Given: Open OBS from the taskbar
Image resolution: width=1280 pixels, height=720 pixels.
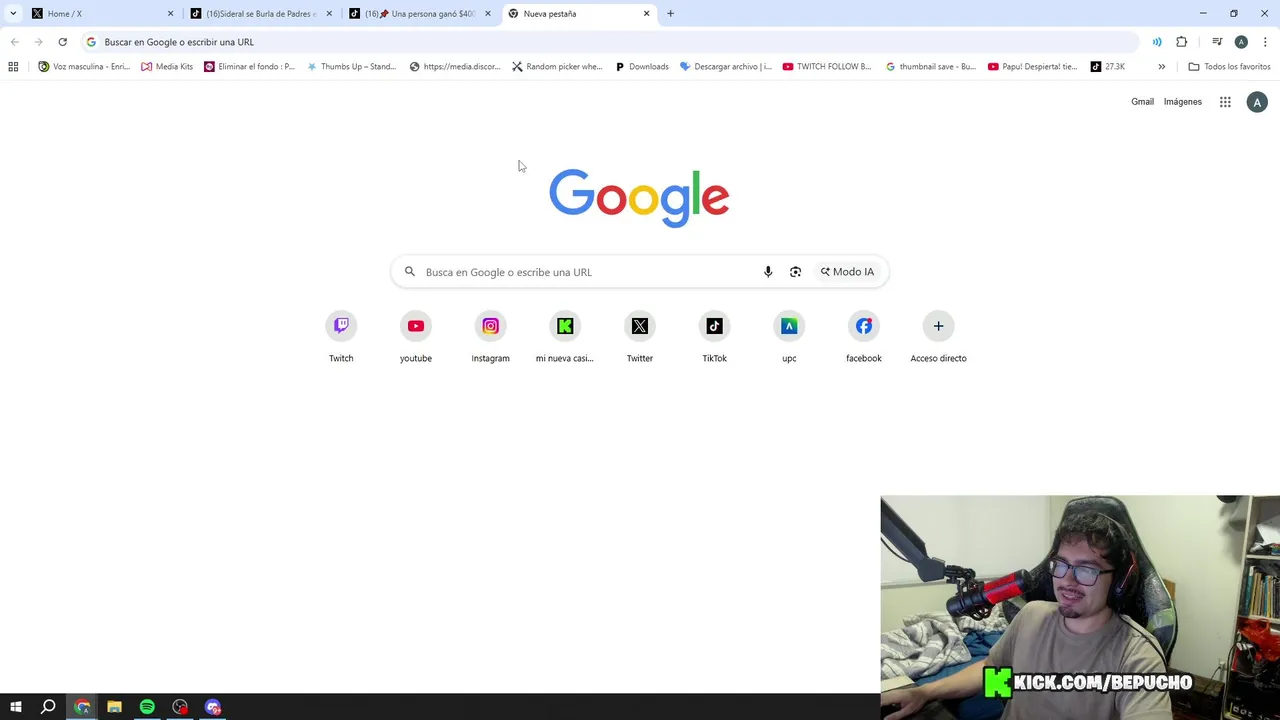Looking at the screenshot, I should [180, 707].
